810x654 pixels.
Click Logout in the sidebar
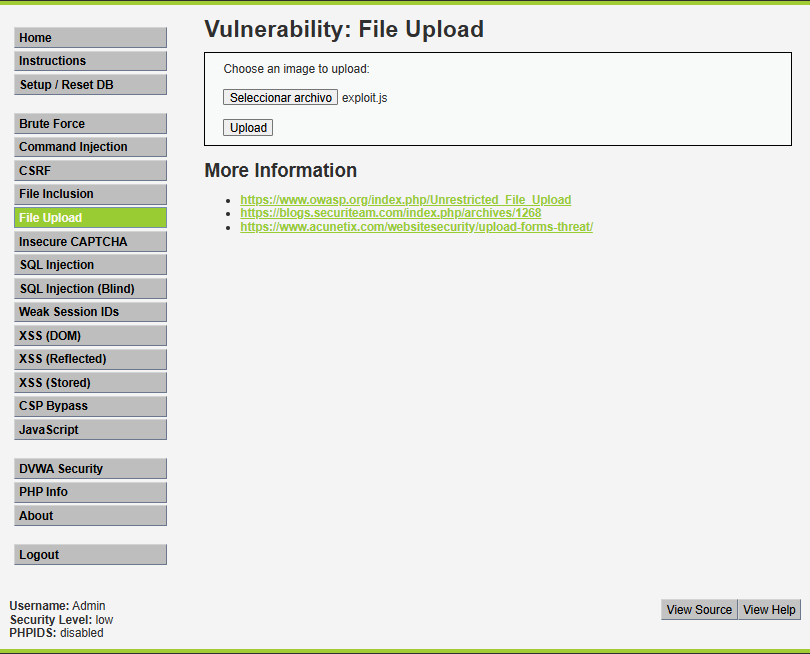(90, 555)
